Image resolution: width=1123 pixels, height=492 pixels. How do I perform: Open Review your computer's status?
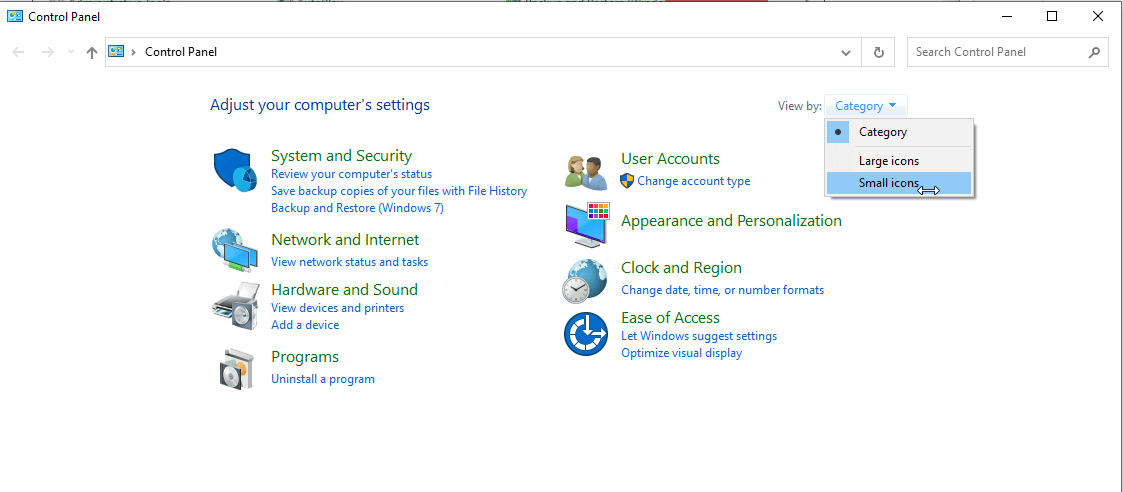(352, 174)
